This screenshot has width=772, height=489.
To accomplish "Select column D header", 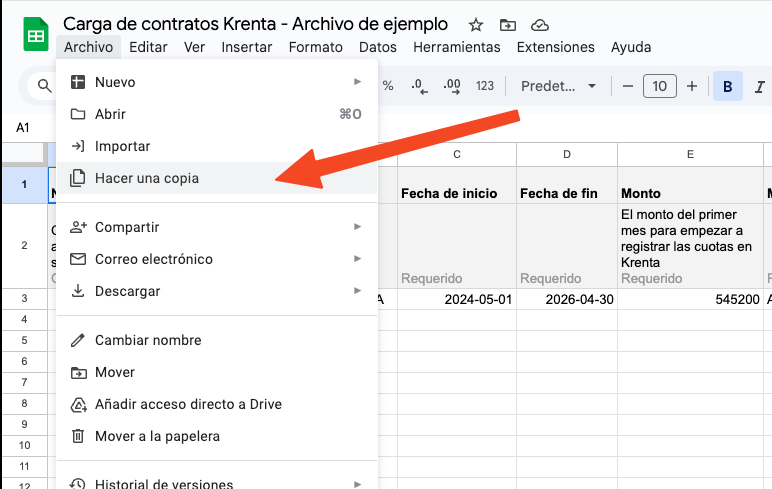I will pos(567,155).
